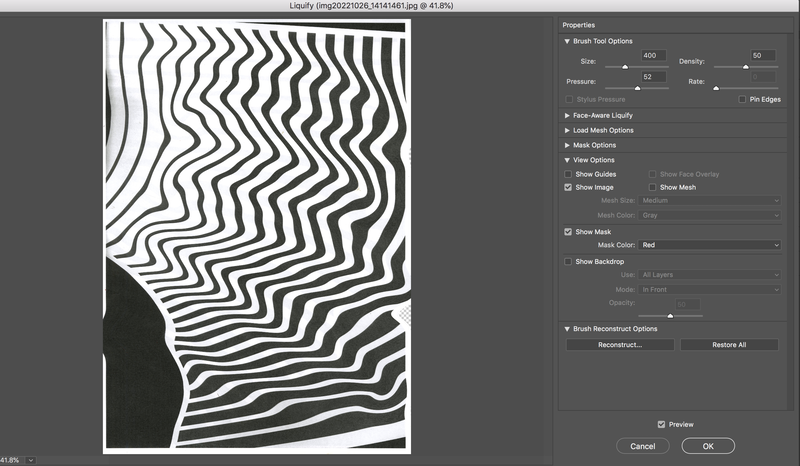Click the Density slider handle
The image size is (800, 466).
(x=745, y=67)
